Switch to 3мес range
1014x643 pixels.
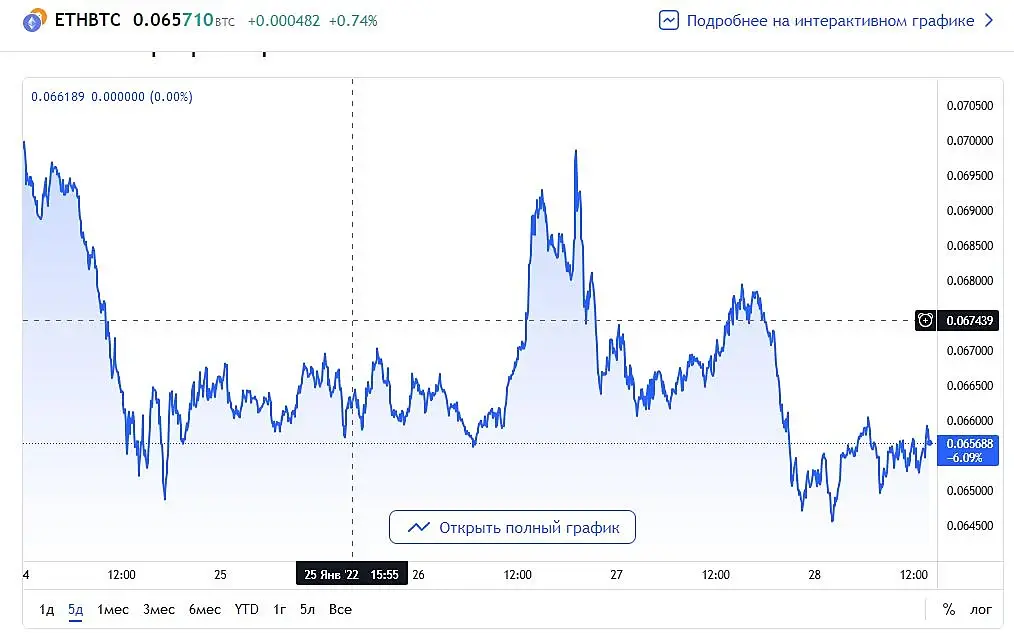tap(158, 609)
